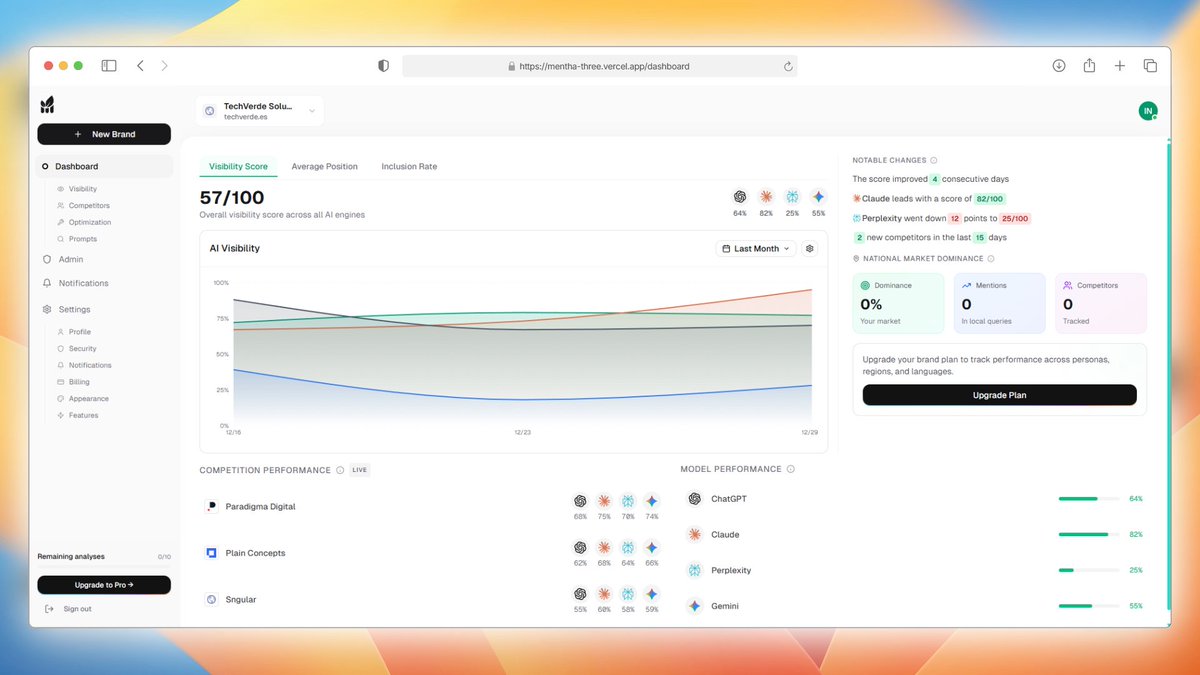Click info icon next to Competition Performance
The width and height of the screenshot is (1200, 675).
340,470
